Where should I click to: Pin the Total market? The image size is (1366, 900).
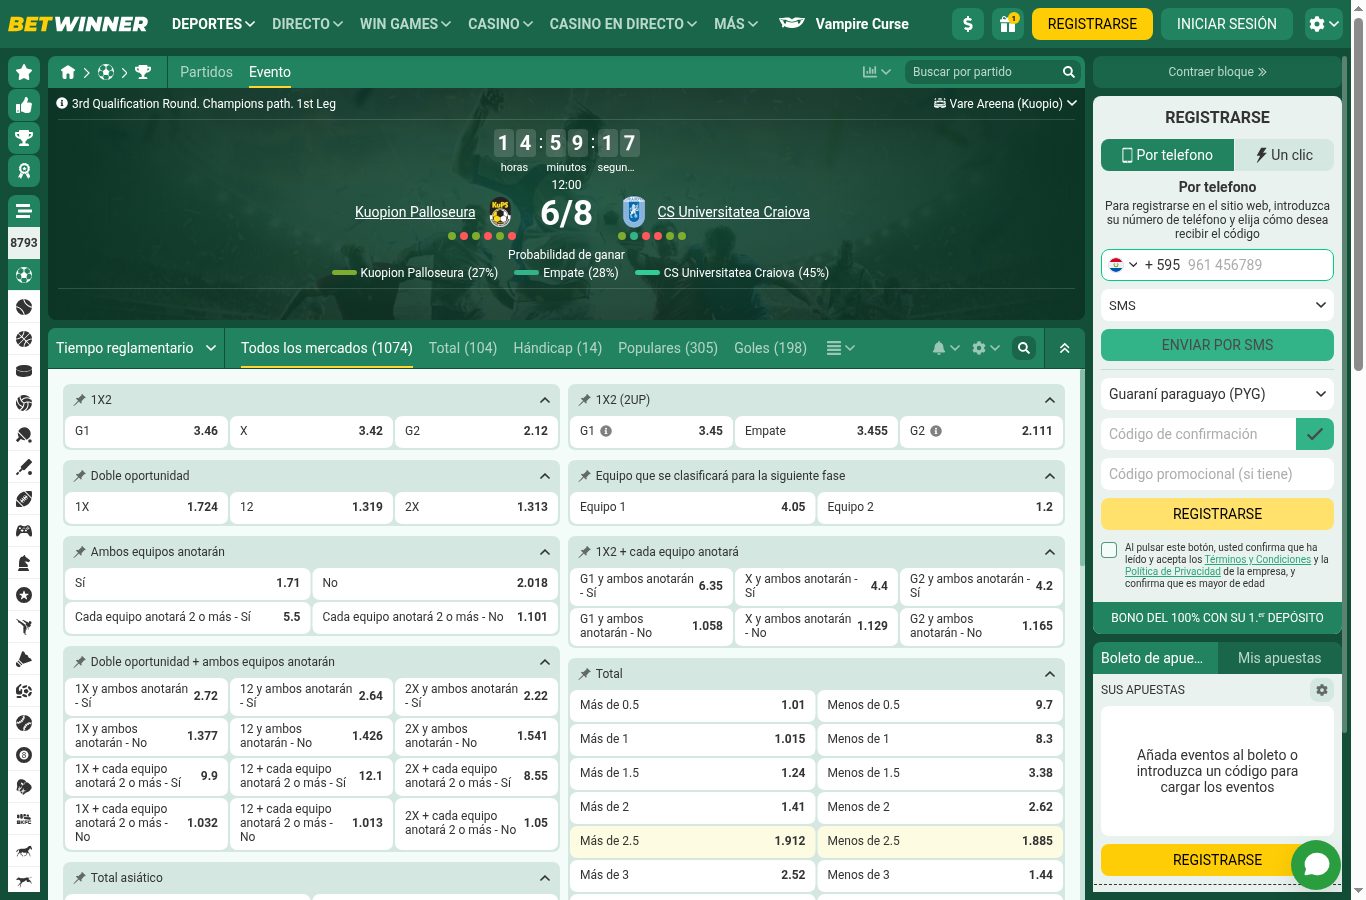click(585, 674)
